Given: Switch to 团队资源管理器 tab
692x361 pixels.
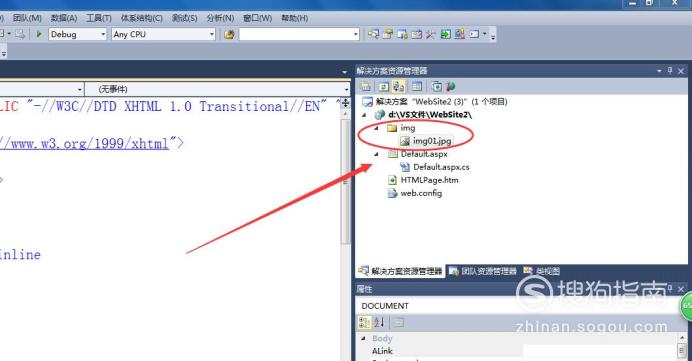Looking at the screenshot, I should tap(482, 271).
